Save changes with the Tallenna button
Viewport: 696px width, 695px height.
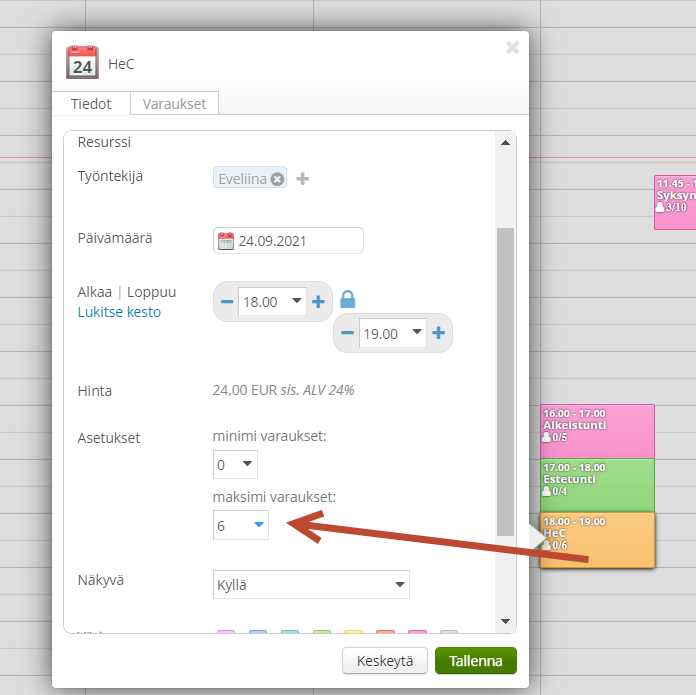tap(476, 661)
